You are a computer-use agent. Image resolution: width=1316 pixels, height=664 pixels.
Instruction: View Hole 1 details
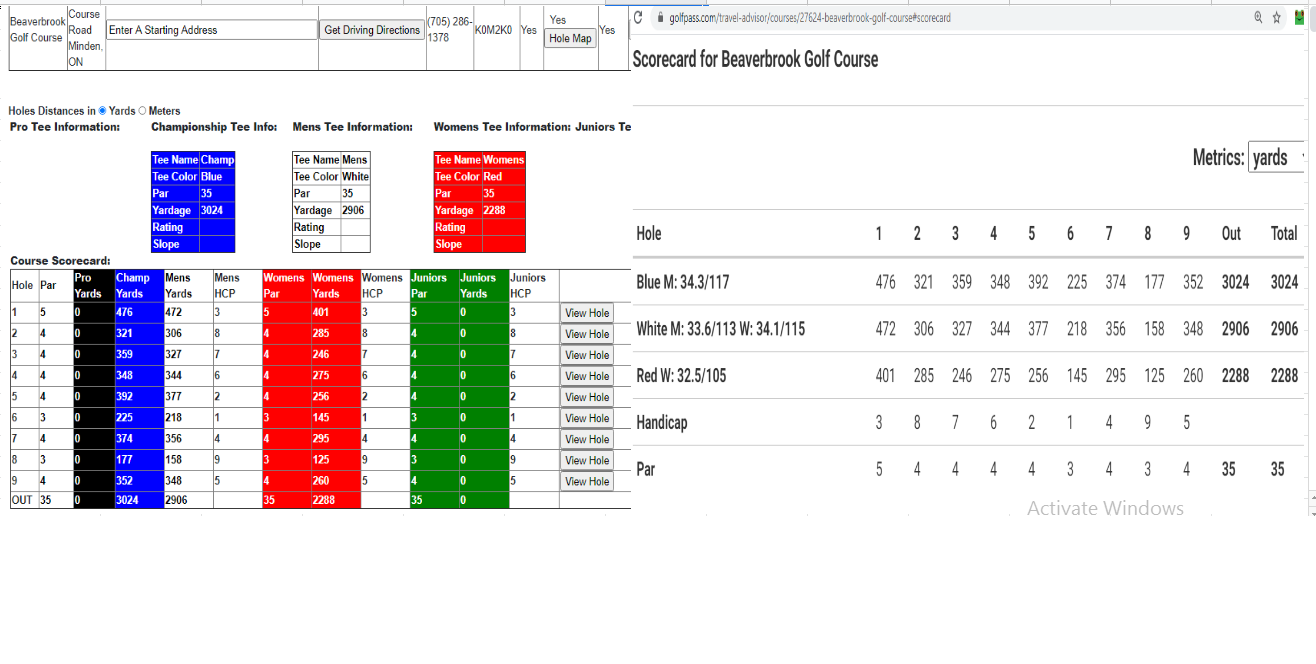click(x=587, y=313)
